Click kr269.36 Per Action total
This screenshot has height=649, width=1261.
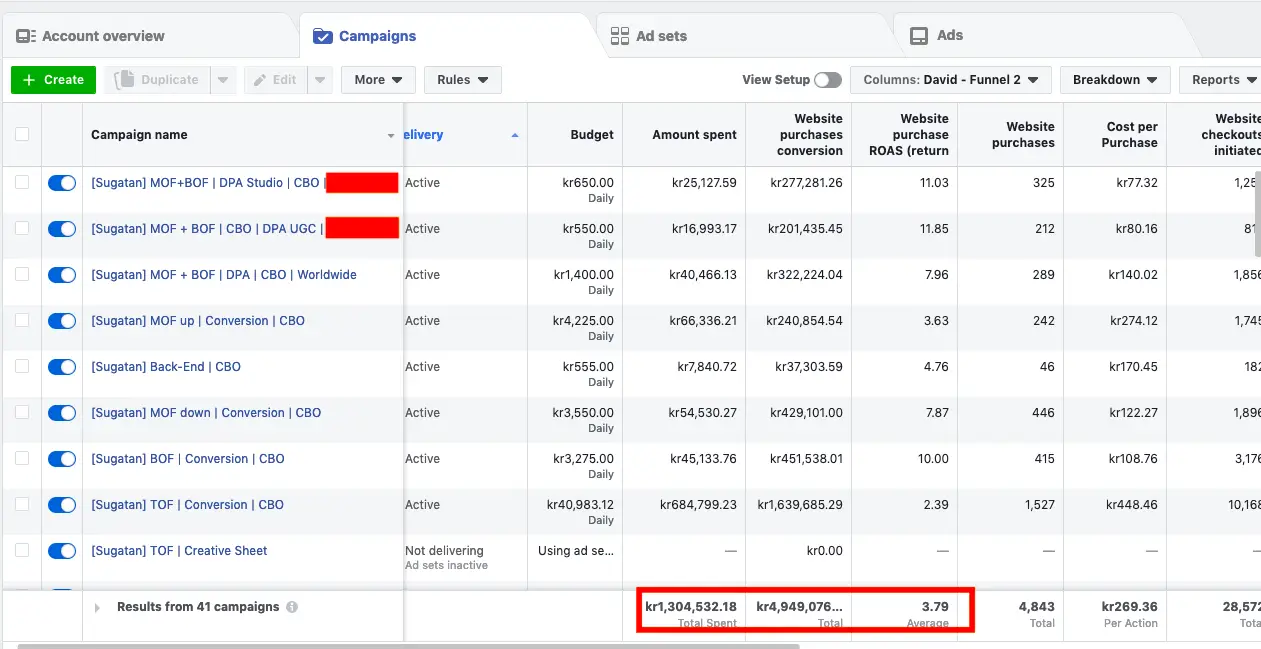1129,607
